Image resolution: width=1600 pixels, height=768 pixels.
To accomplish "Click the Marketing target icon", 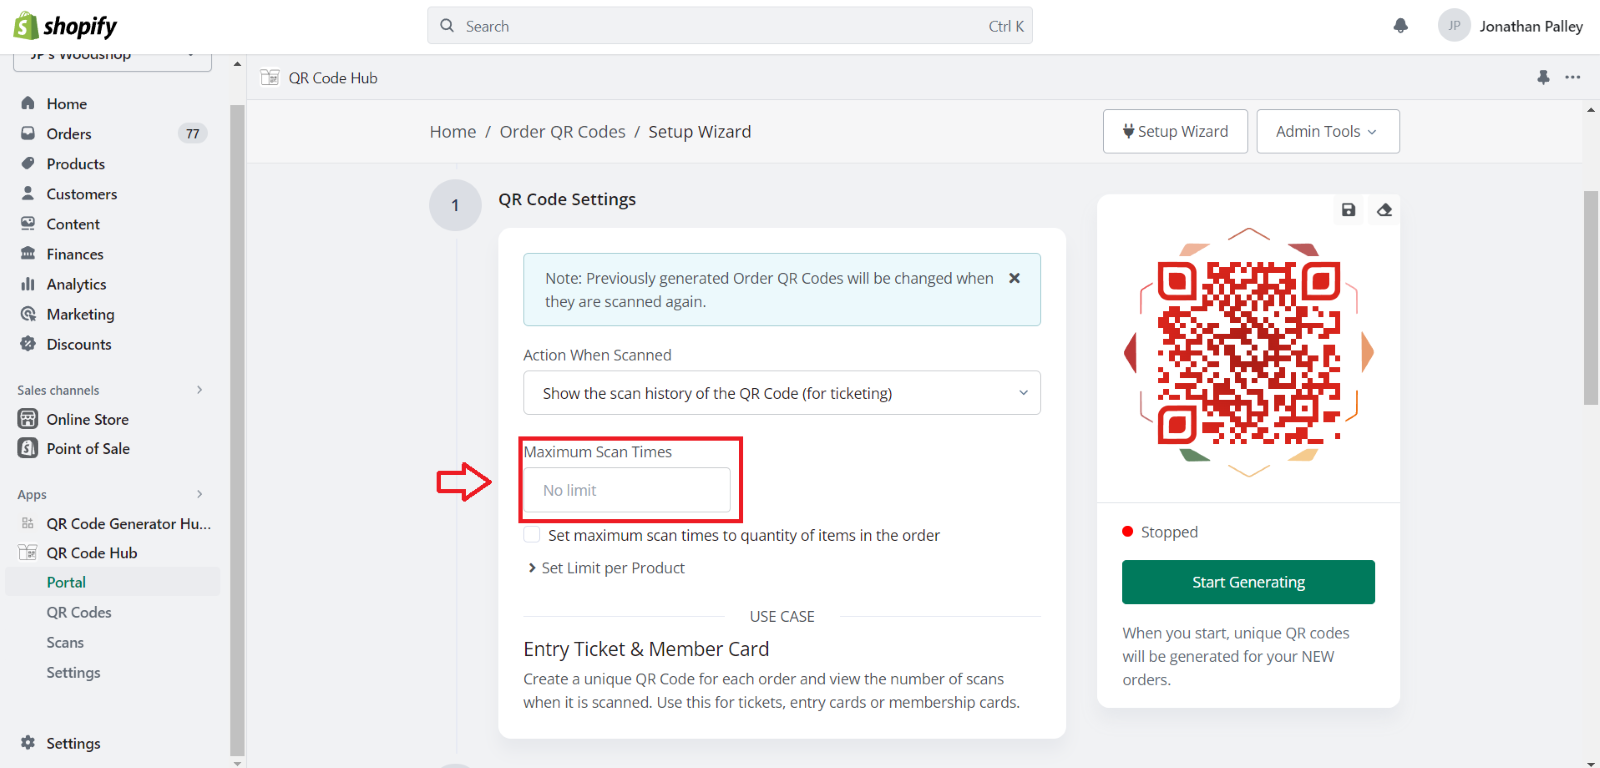I will (28, 314).
